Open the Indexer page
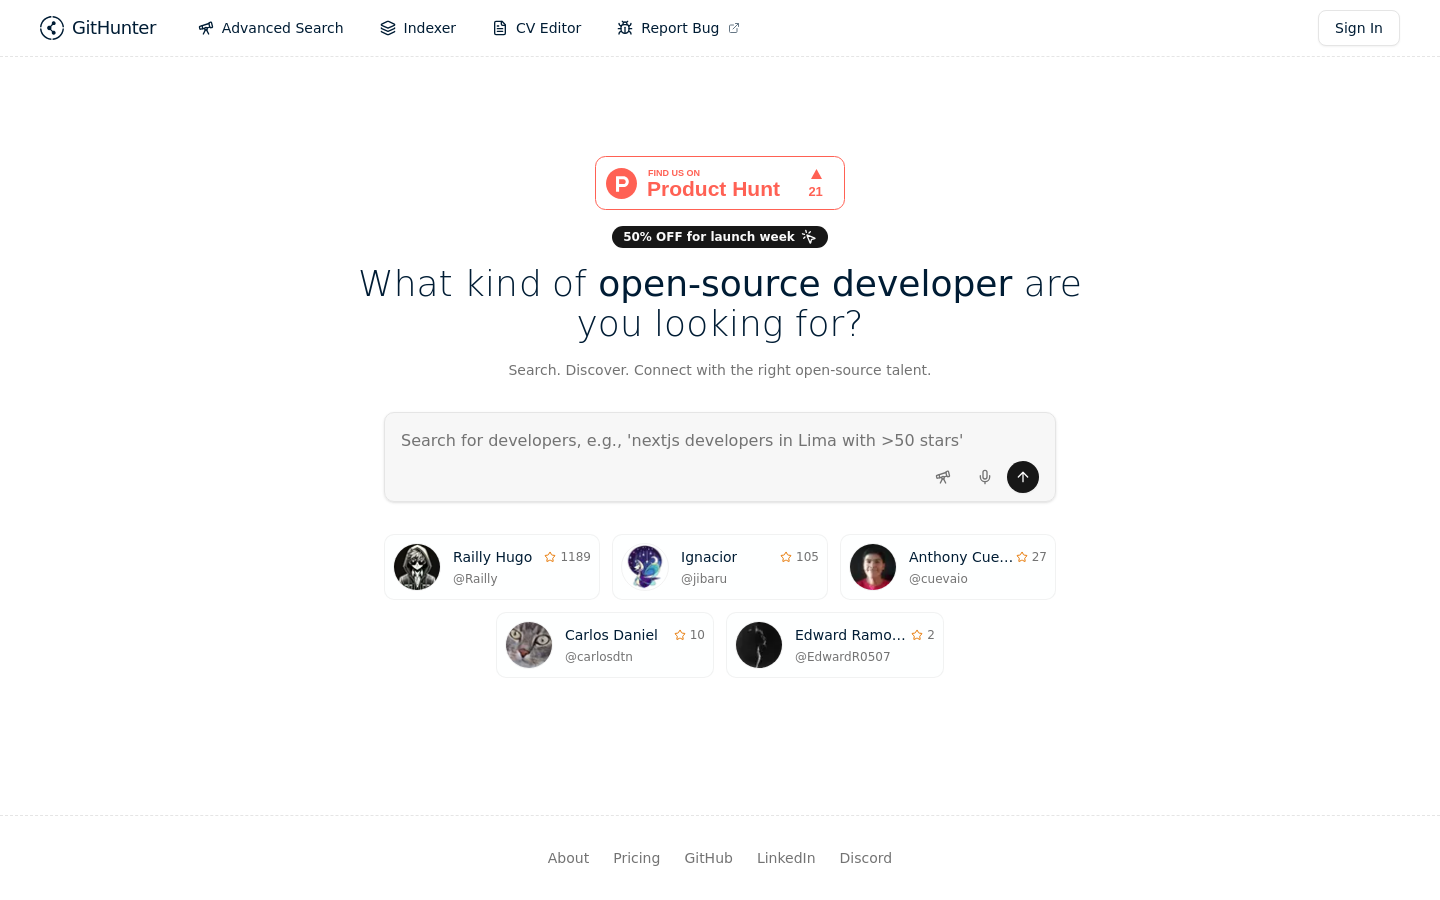Screen dimensions: 1440x900 click(418, 28)
